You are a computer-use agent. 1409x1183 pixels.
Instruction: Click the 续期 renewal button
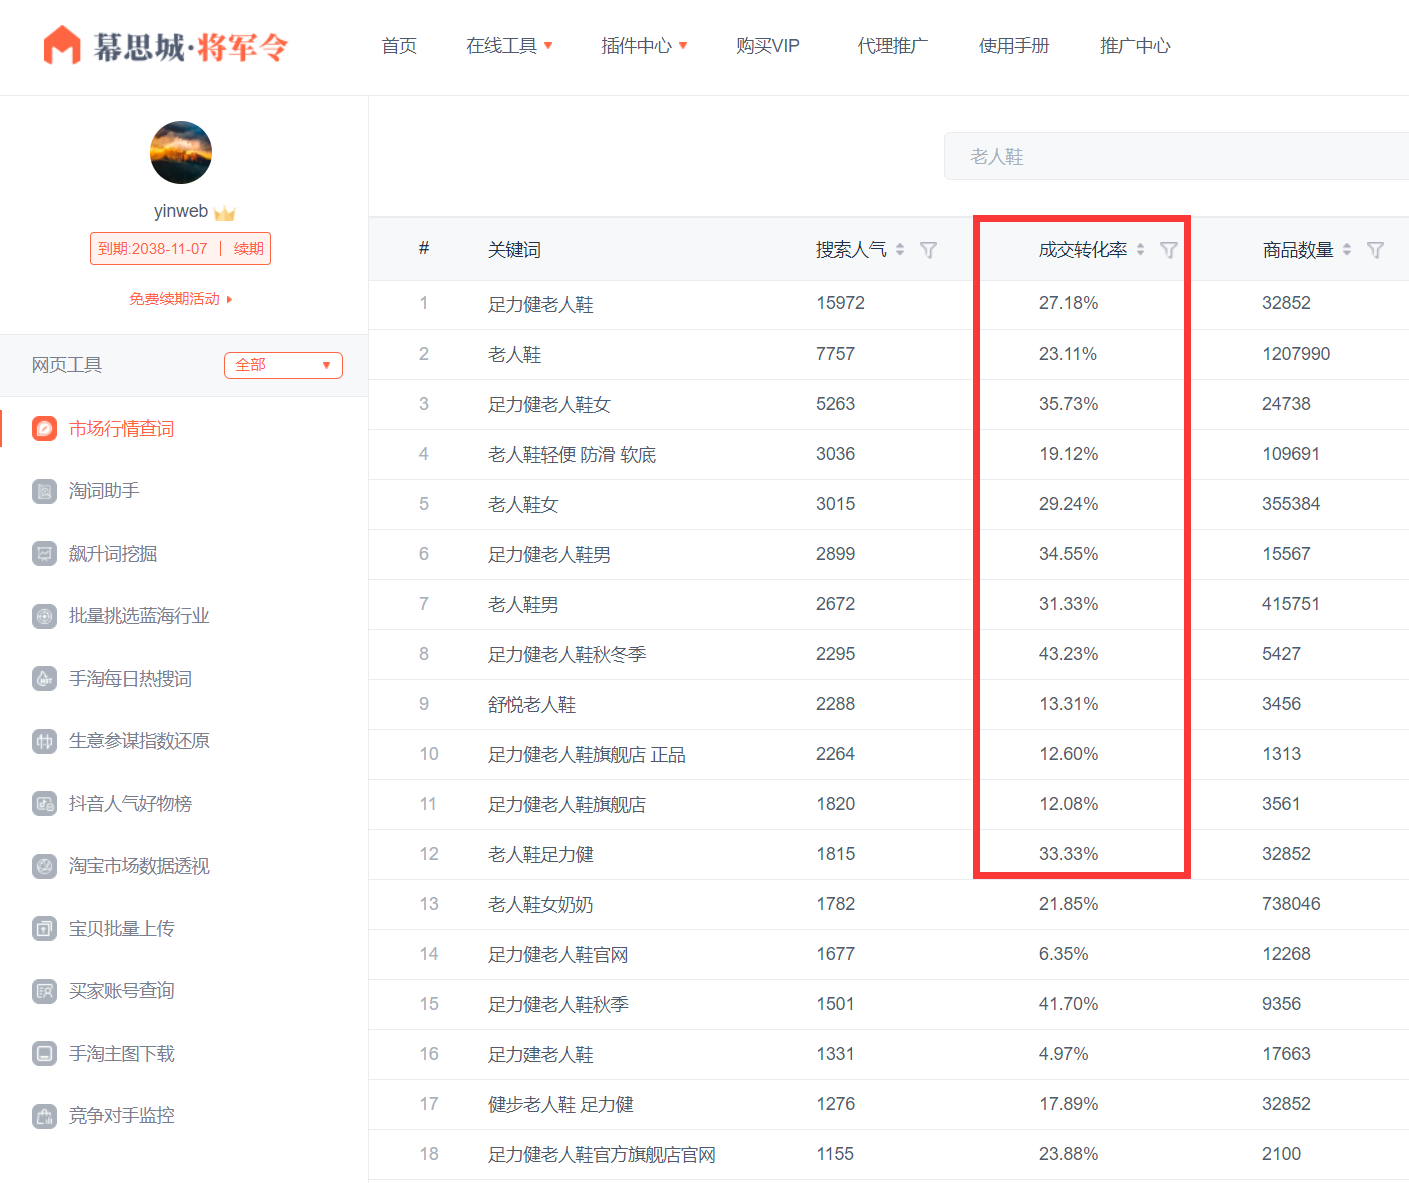[249, 249]
